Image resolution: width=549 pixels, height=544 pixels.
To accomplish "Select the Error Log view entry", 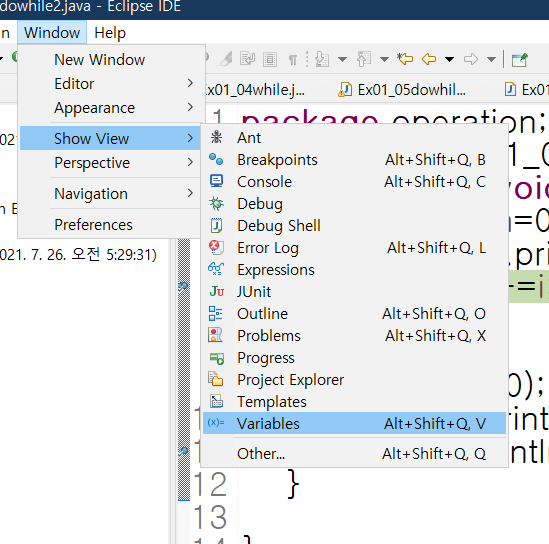I will (x=354, y=247).
